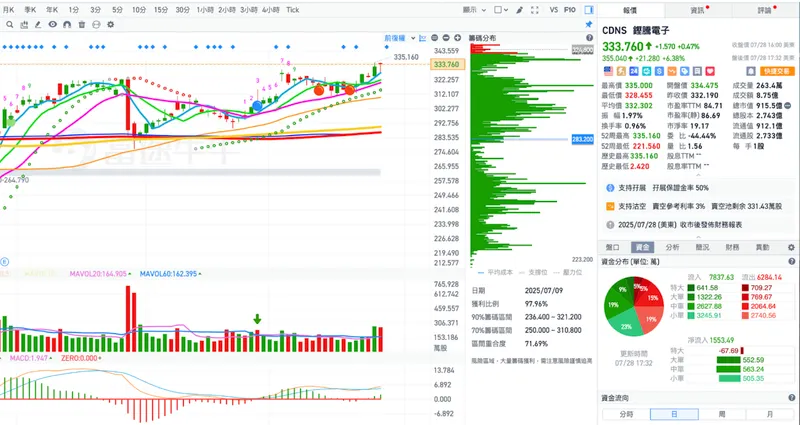Switch to 年K timeframe
The image size is (800, 425).
[x=52, y=10]
